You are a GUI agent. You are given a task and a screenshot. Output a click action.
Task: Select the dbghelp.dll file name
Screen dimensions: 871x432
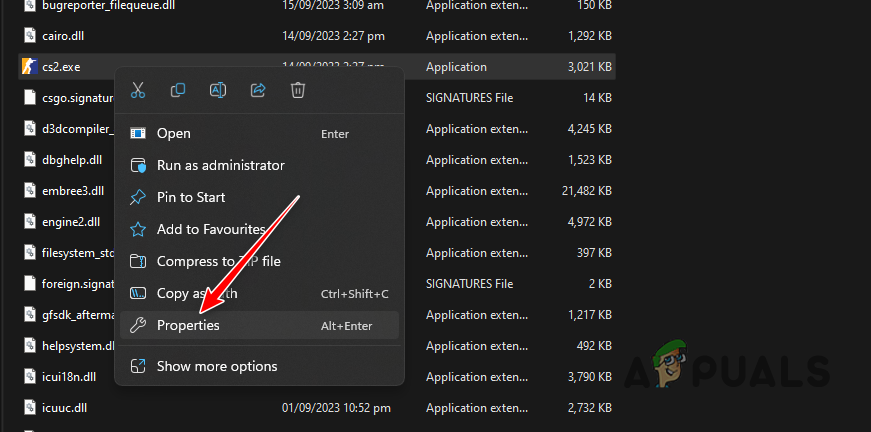(x=72, y=160)
